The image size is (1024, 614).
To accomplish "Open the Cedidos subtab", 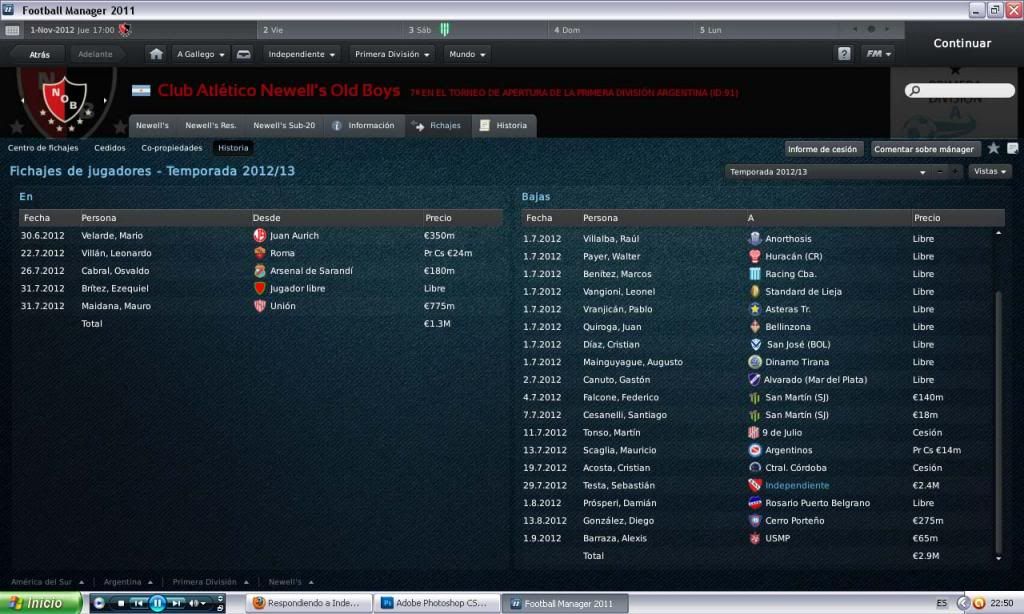I will (x=110, y=148).
